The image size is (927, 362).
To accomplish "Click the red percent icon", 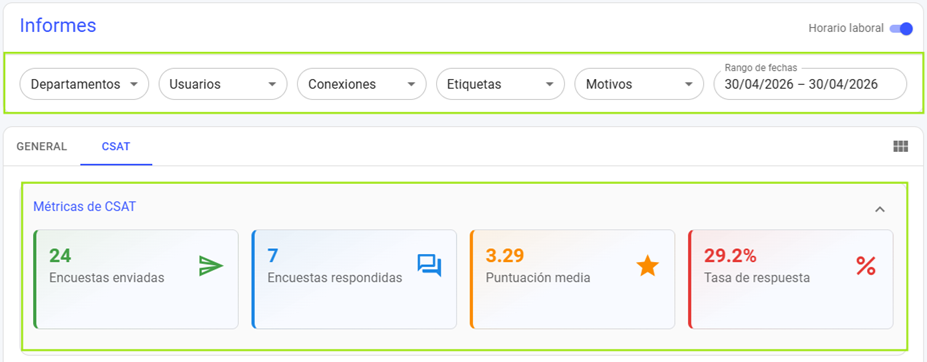I will click(866, 266).
